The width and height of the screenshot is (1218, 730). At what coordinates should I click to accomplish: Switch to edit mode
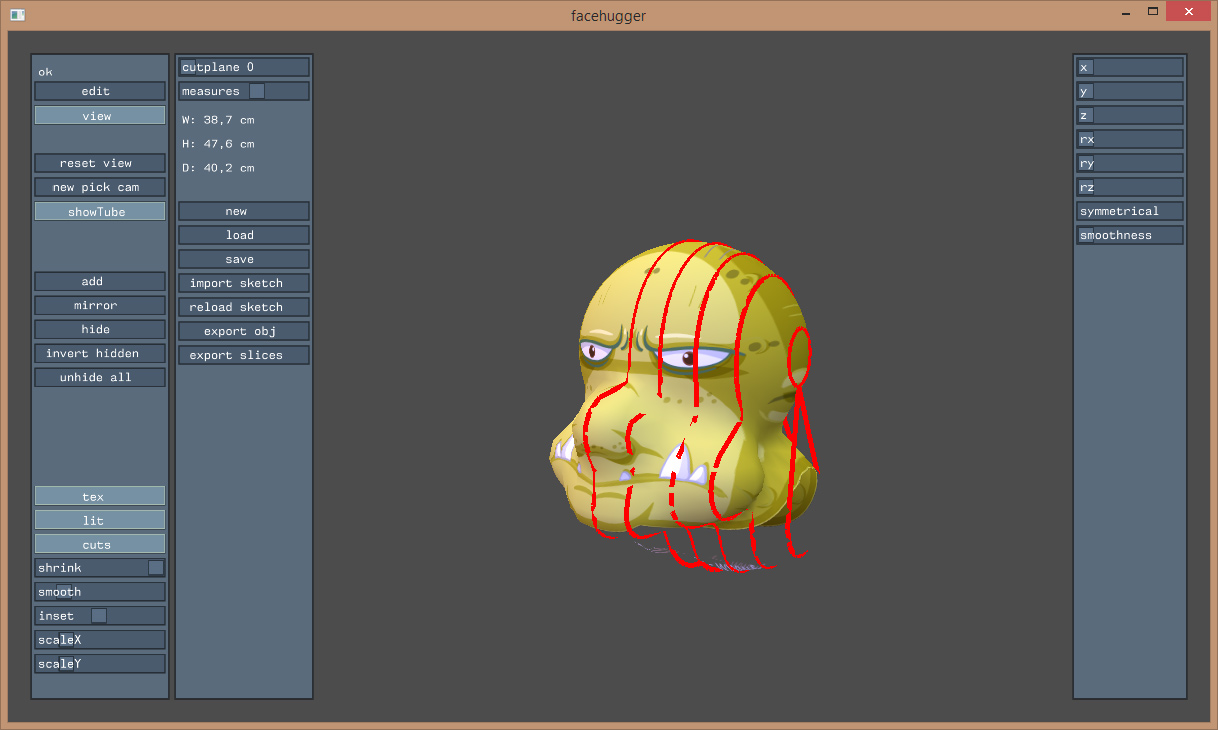pyautogui.click(x=99, y=91)
